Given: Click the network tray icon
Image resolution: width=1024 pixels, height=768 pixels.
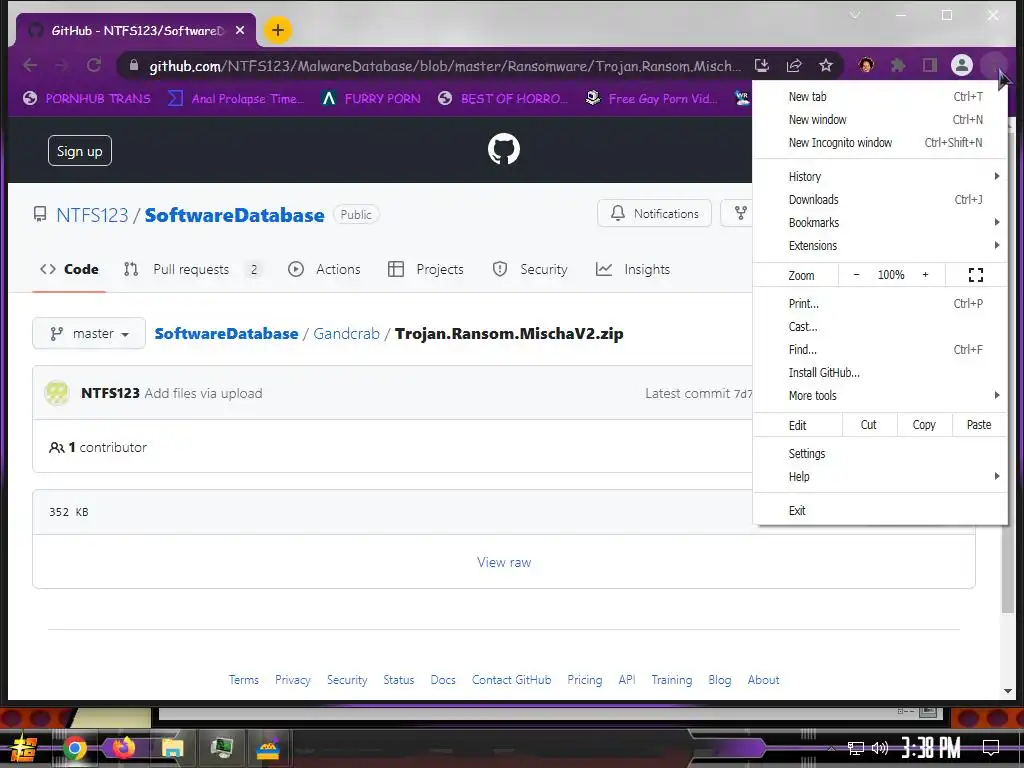Looking at the screenshot, I should (856, 748).
